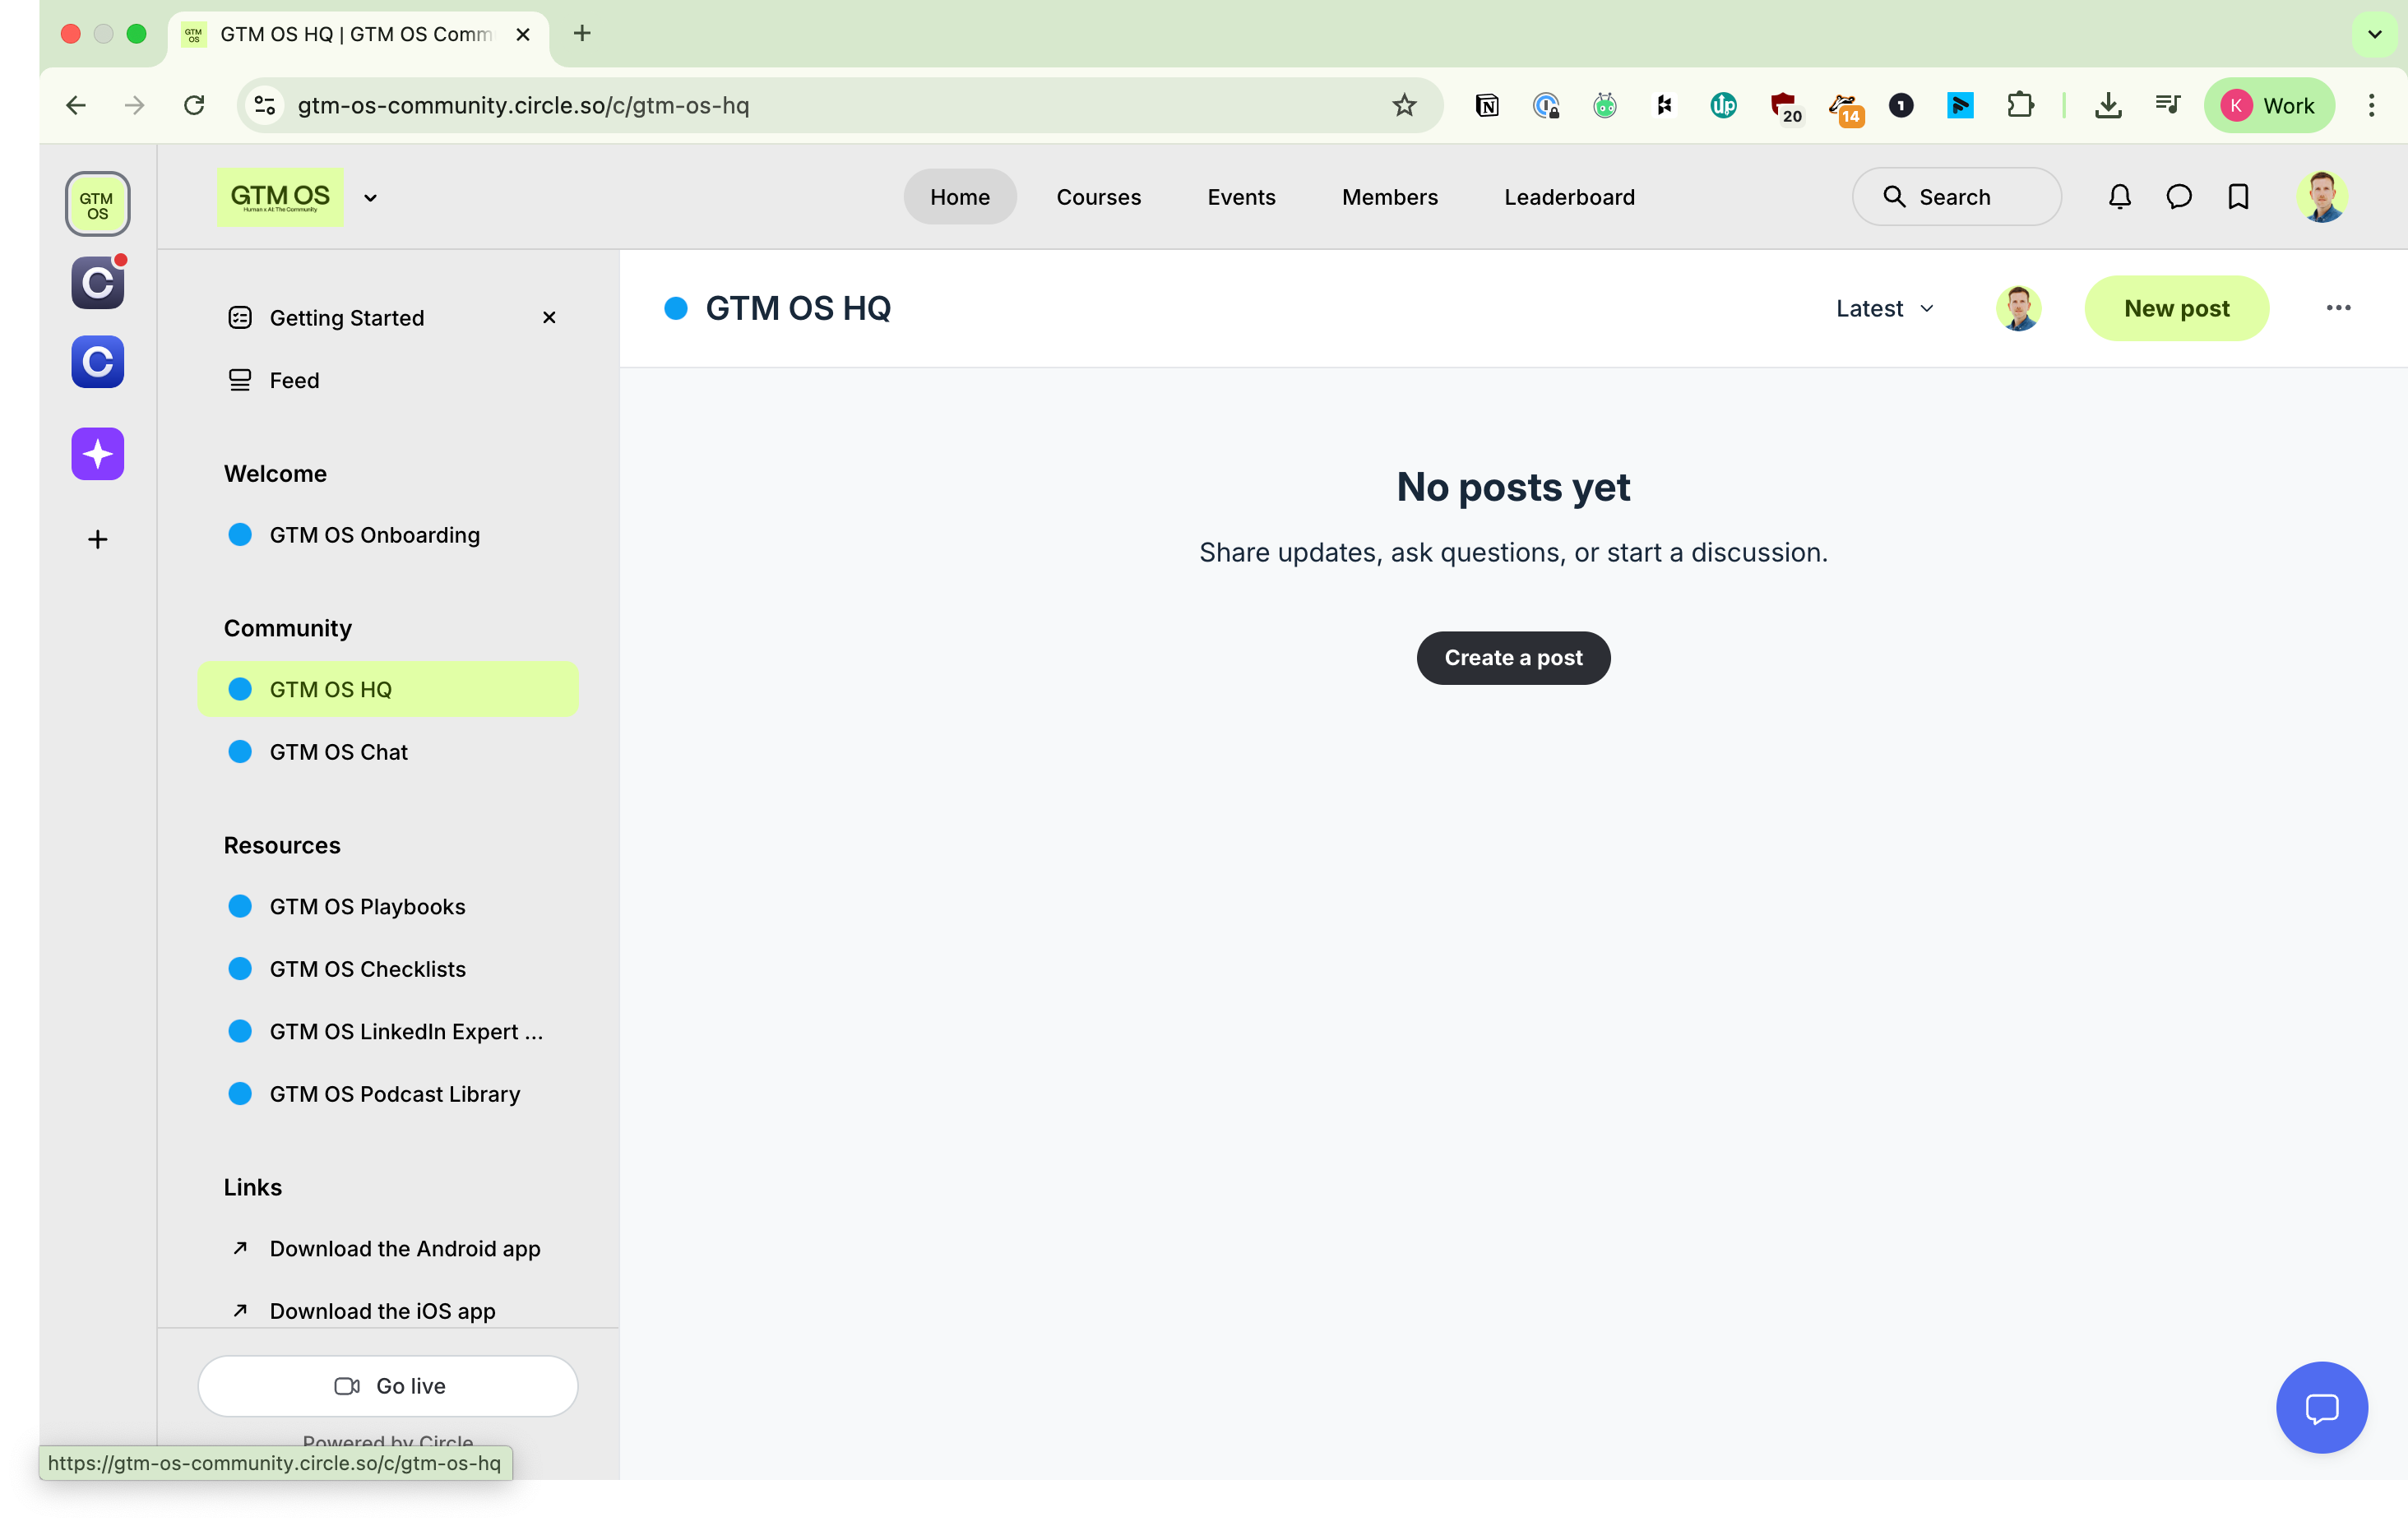Open the GTM OS Playbooks space

point(367,907)
